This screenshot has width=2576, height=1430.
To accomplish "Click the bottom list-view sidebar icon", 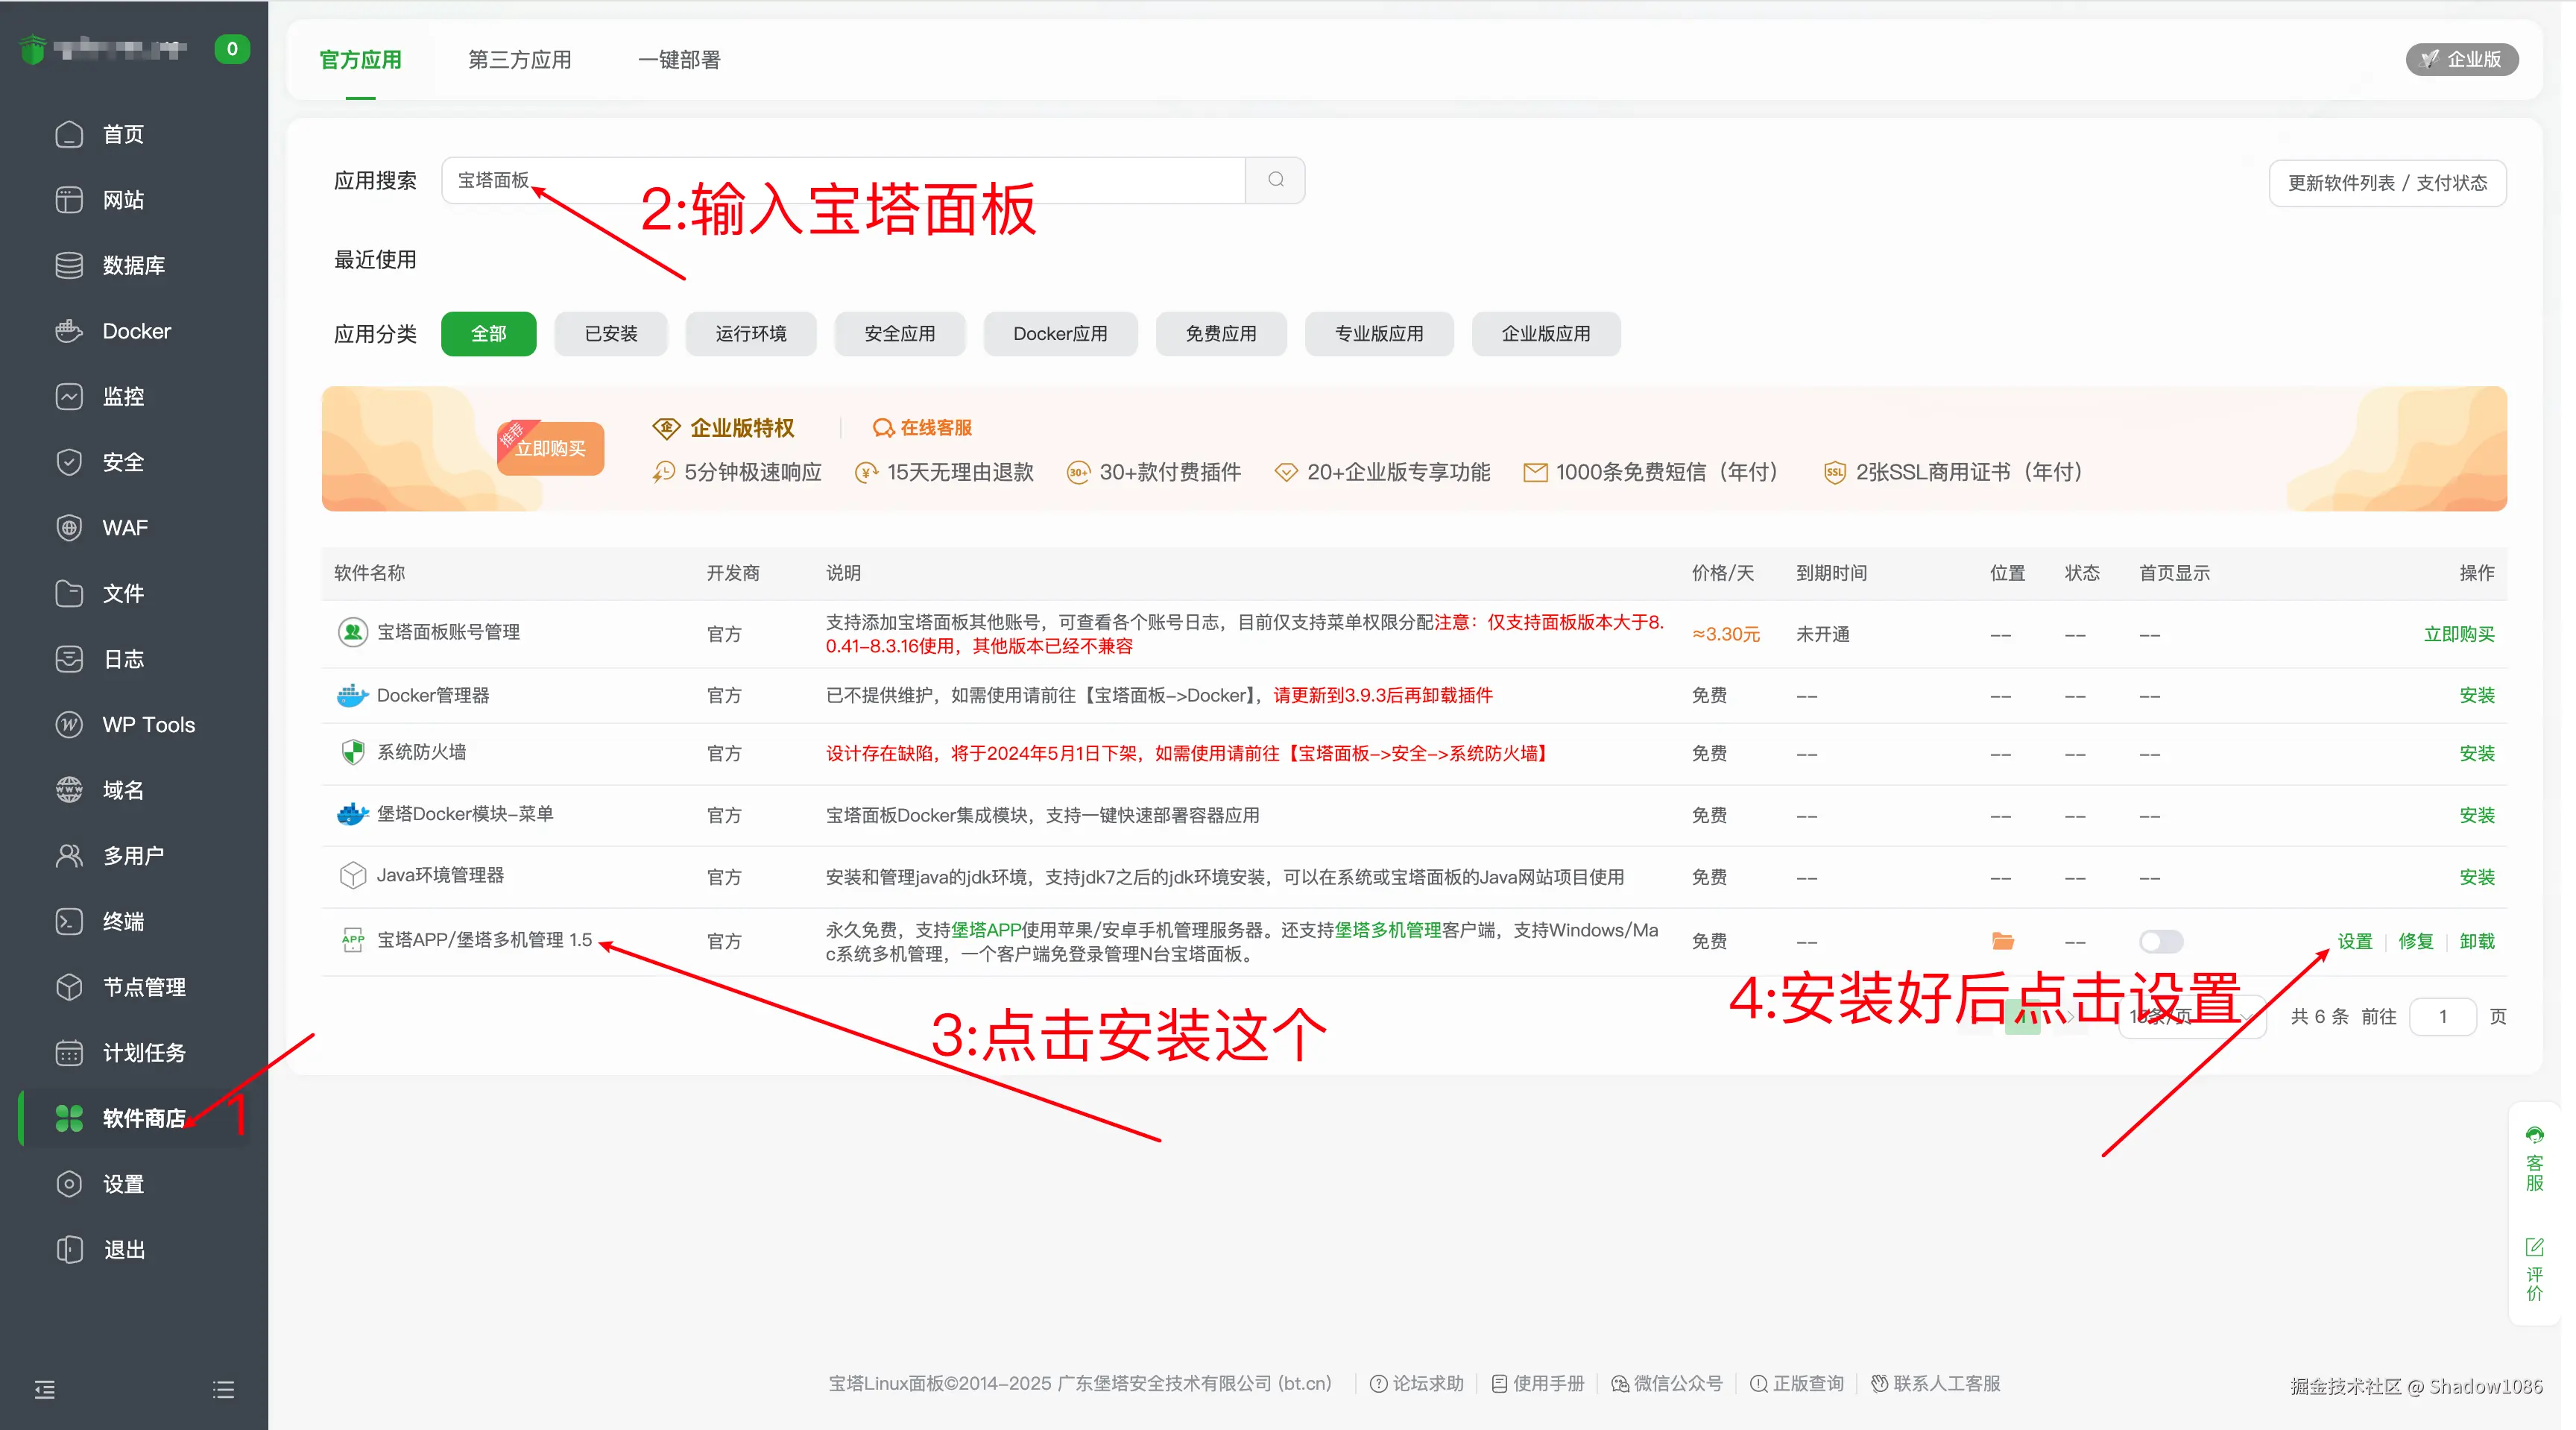I will tap(223, 1389).
